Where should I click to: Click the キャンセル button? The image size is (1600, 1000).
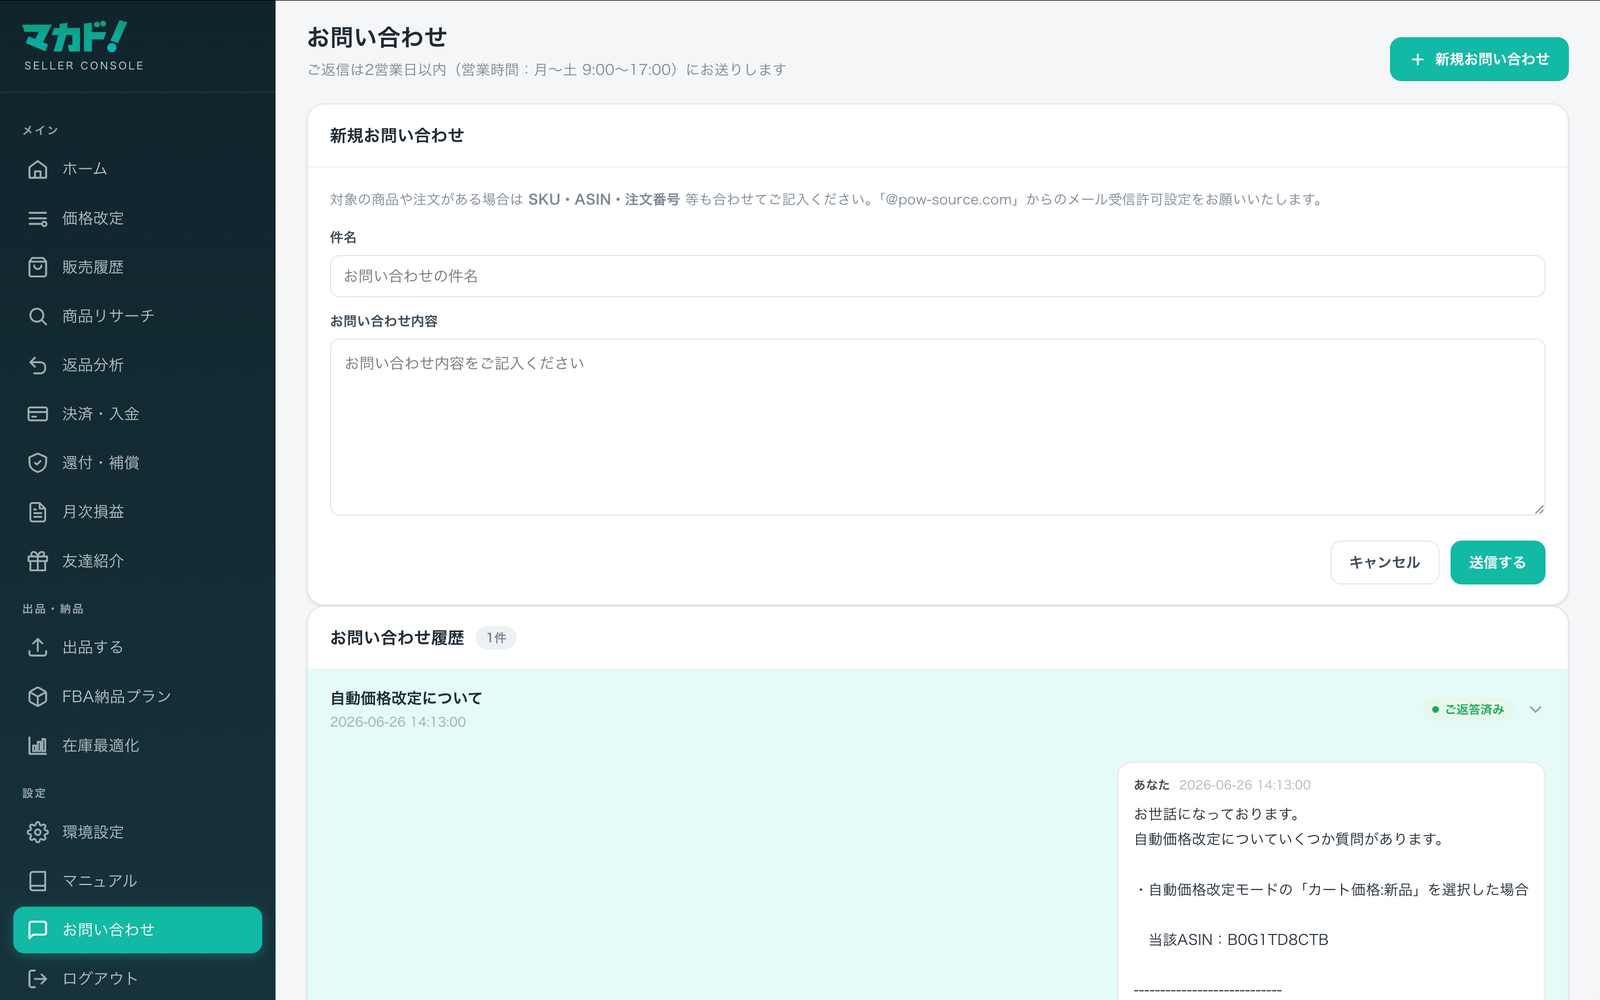point(1384,562)
